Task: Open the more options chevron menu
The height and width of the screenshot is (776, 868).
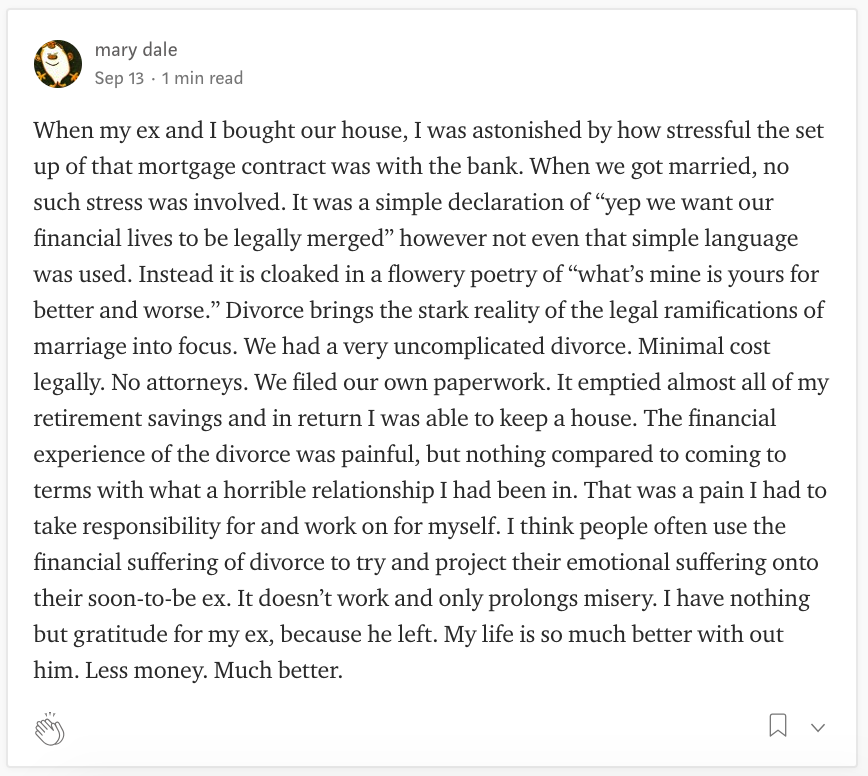Action: click(x=818, y=727)
